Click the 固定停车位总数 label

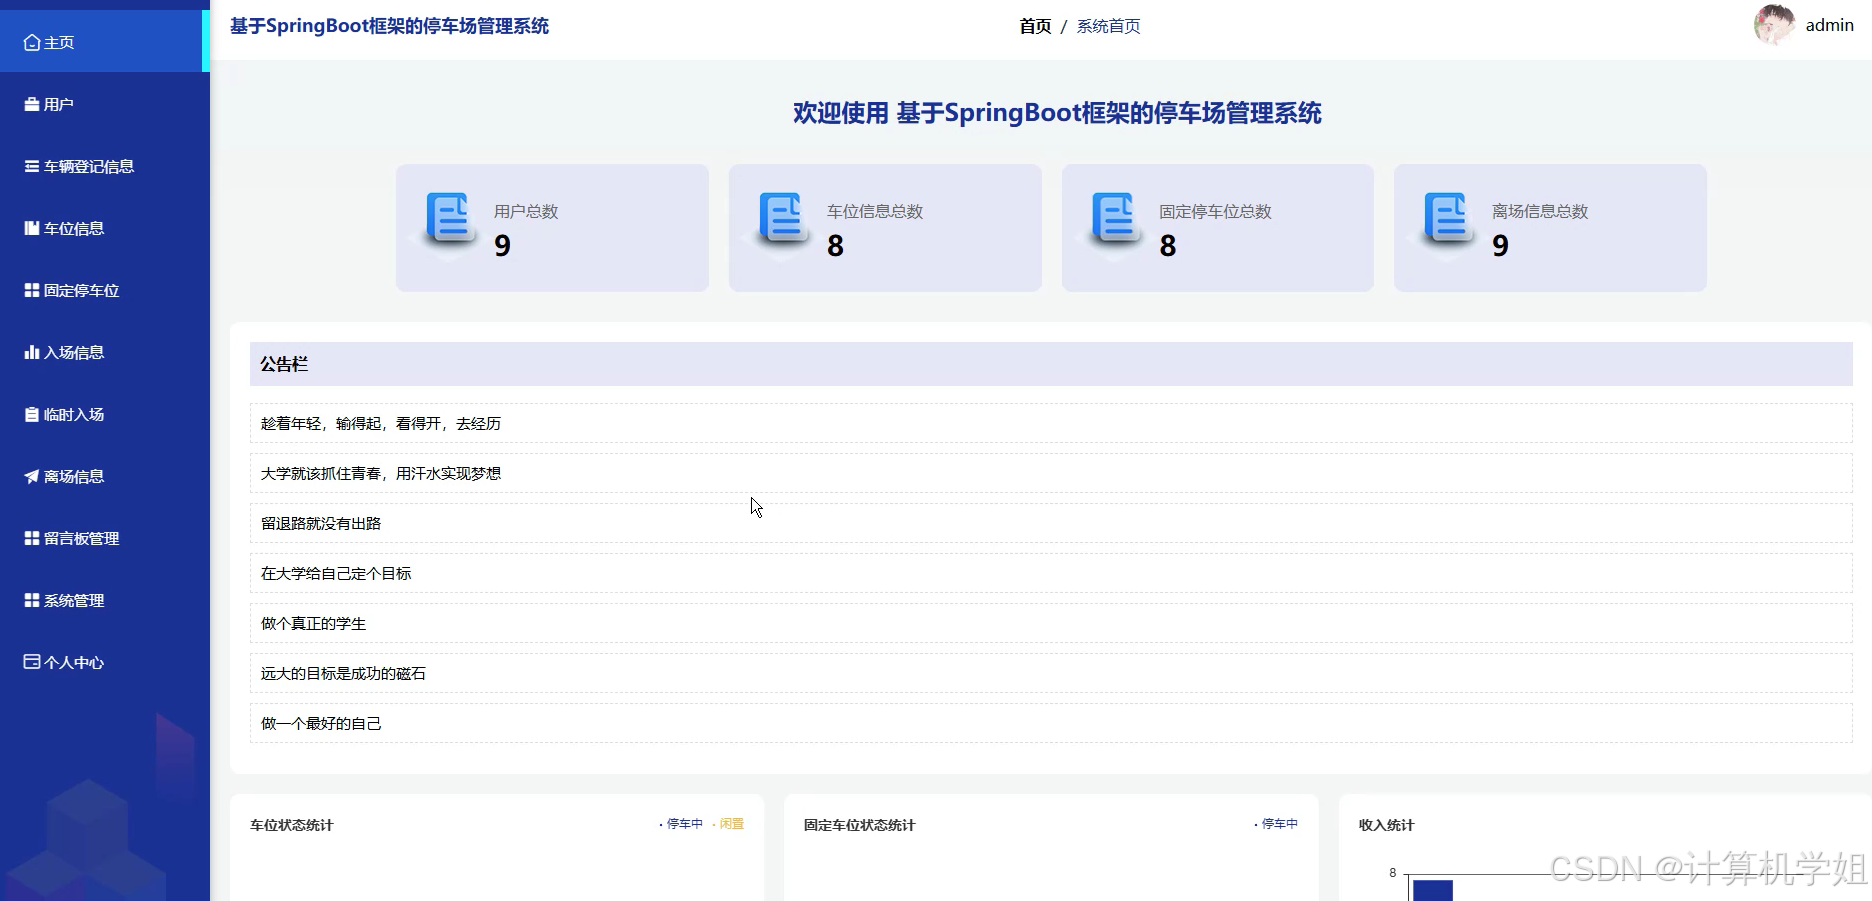click(x=1215, y=211)
